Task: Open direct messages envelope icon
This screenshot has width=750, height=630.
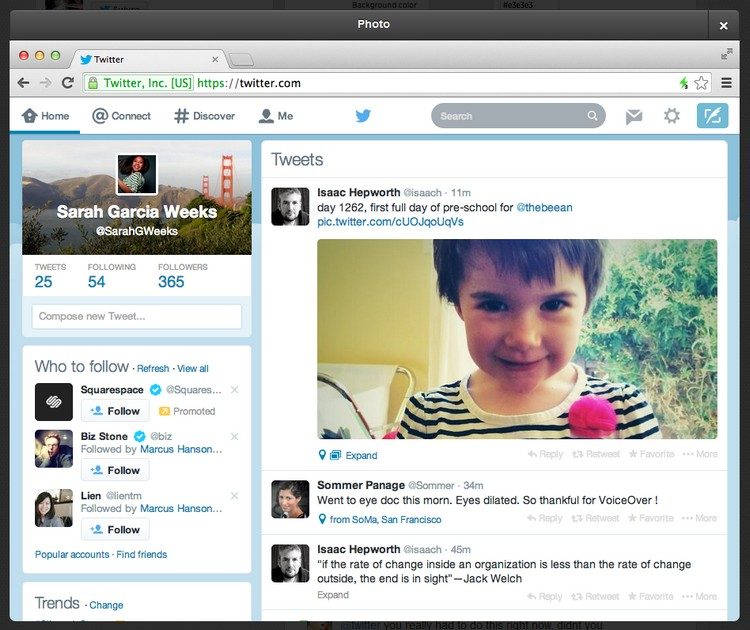Action: coord(633,116)
